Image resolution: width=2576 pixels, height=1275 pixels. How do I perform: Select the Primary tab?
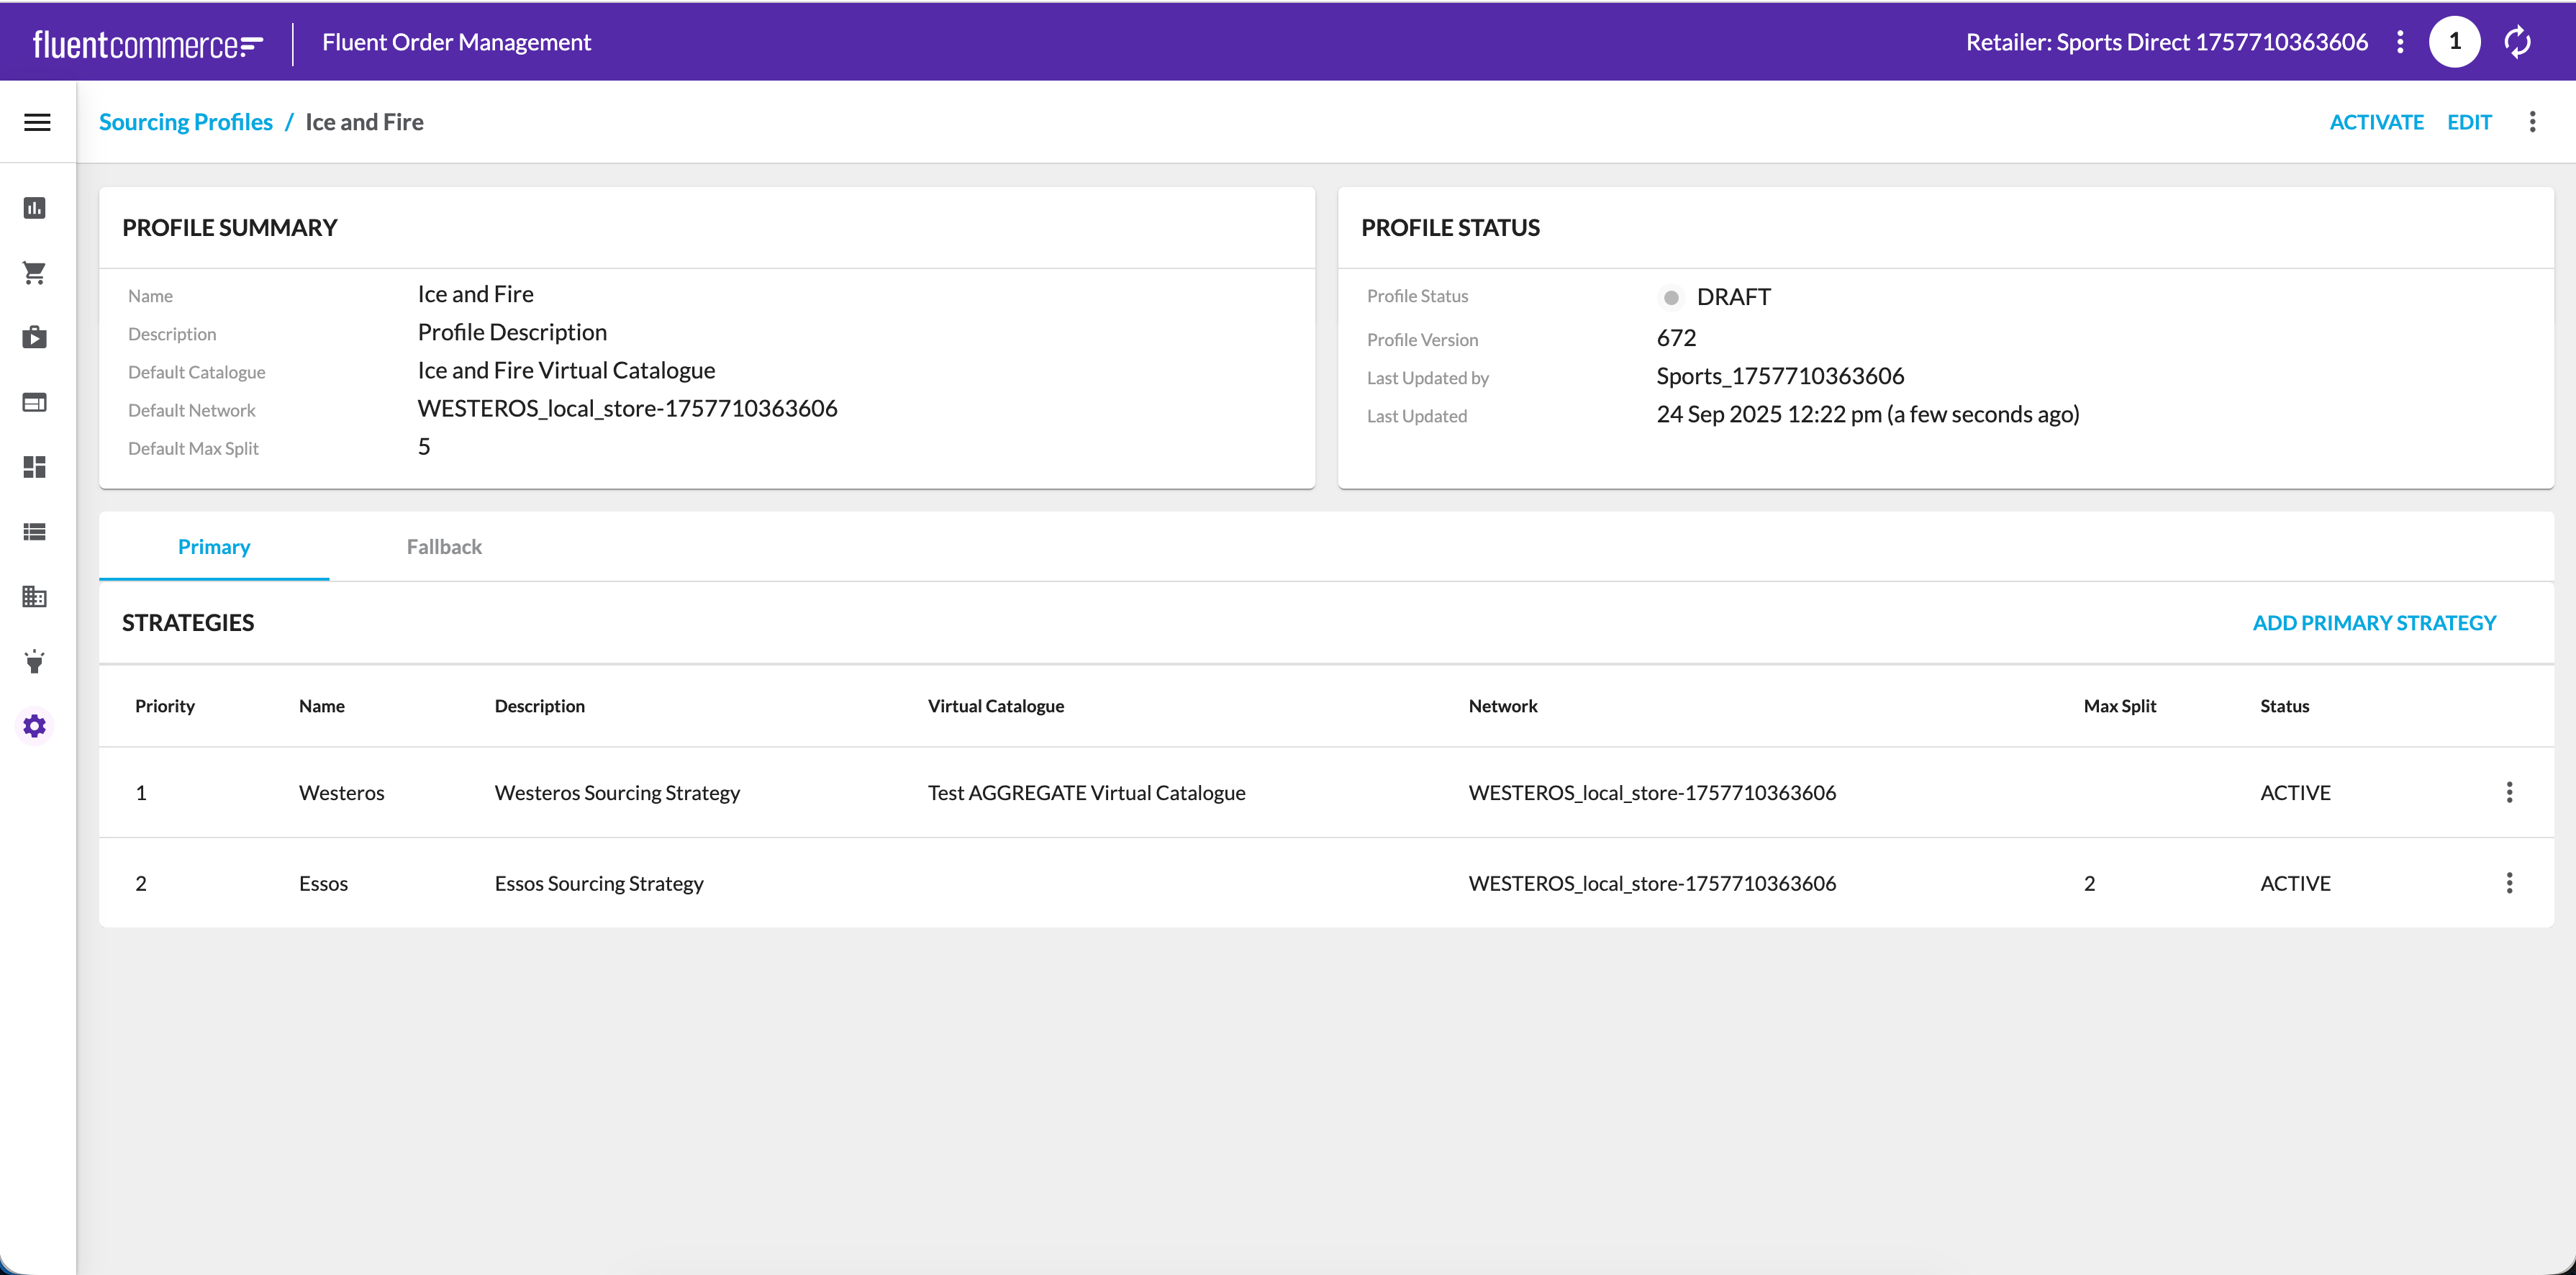[214, 547]
